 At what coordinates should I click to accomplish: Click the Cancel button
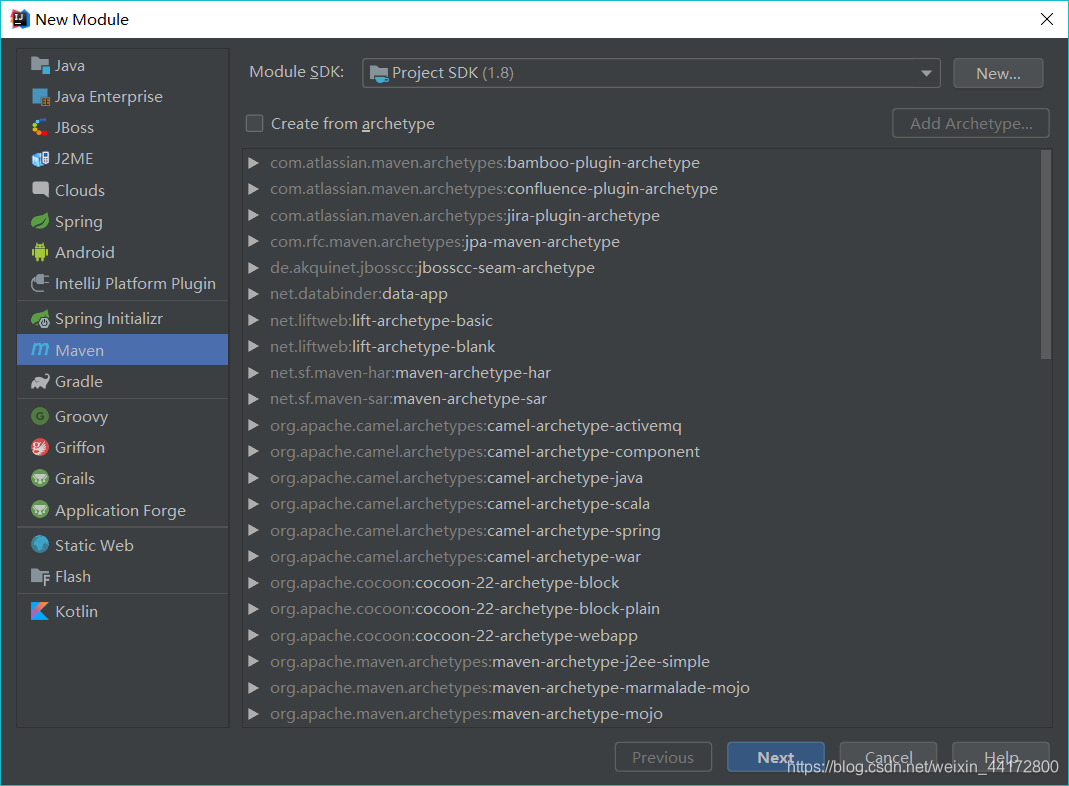(888, 757)
